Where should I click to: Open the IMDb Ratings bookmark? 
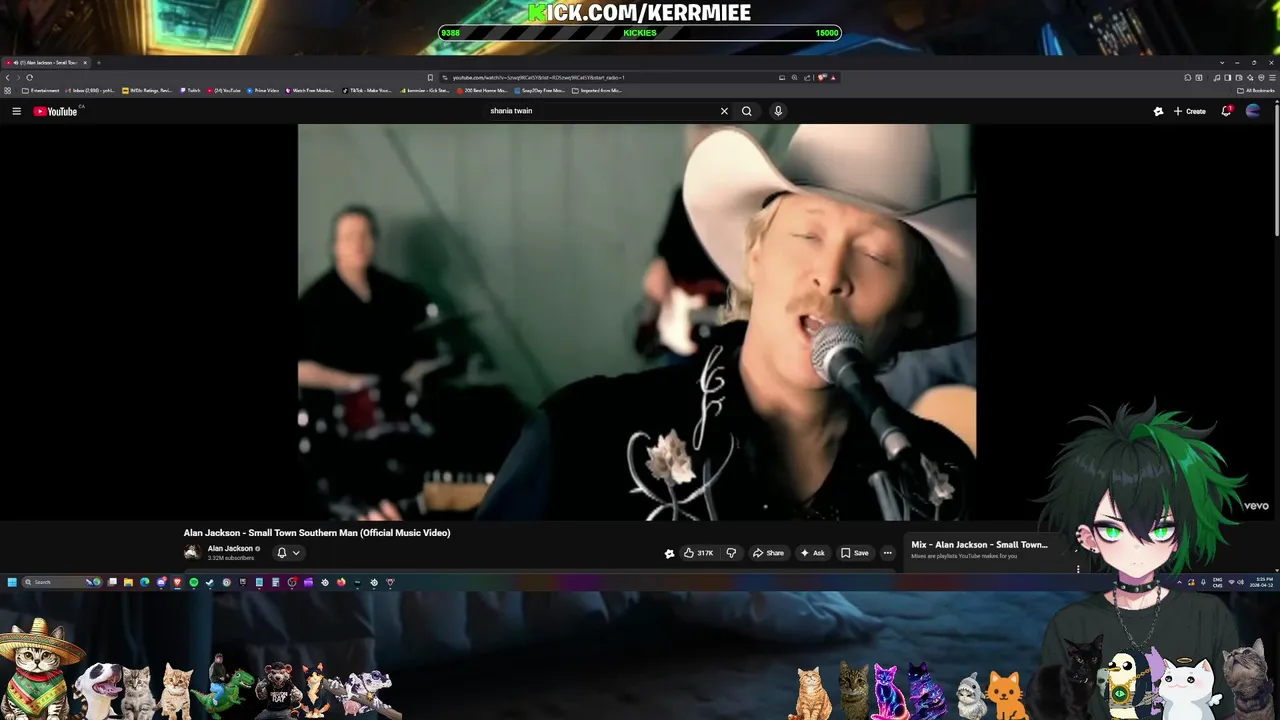pyautogui.click(x=147, y=90)
